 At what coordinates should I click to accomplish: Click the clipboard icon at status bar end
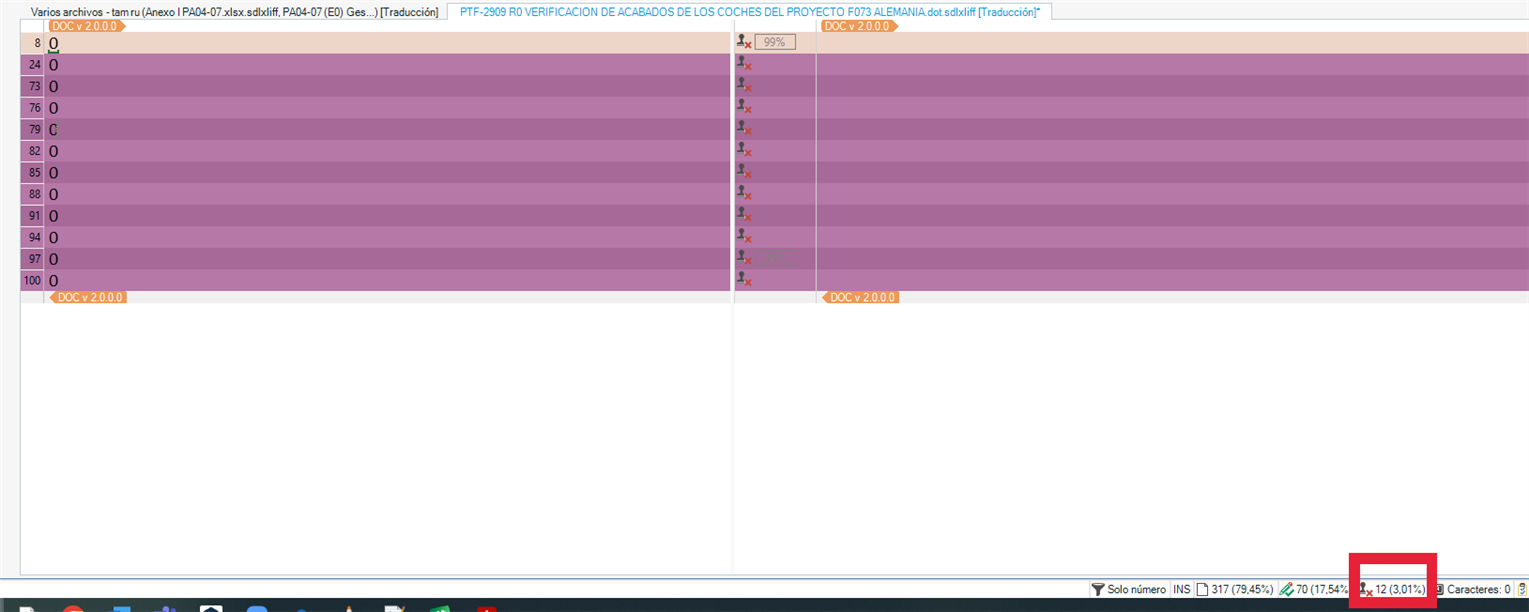(1522, 590)
